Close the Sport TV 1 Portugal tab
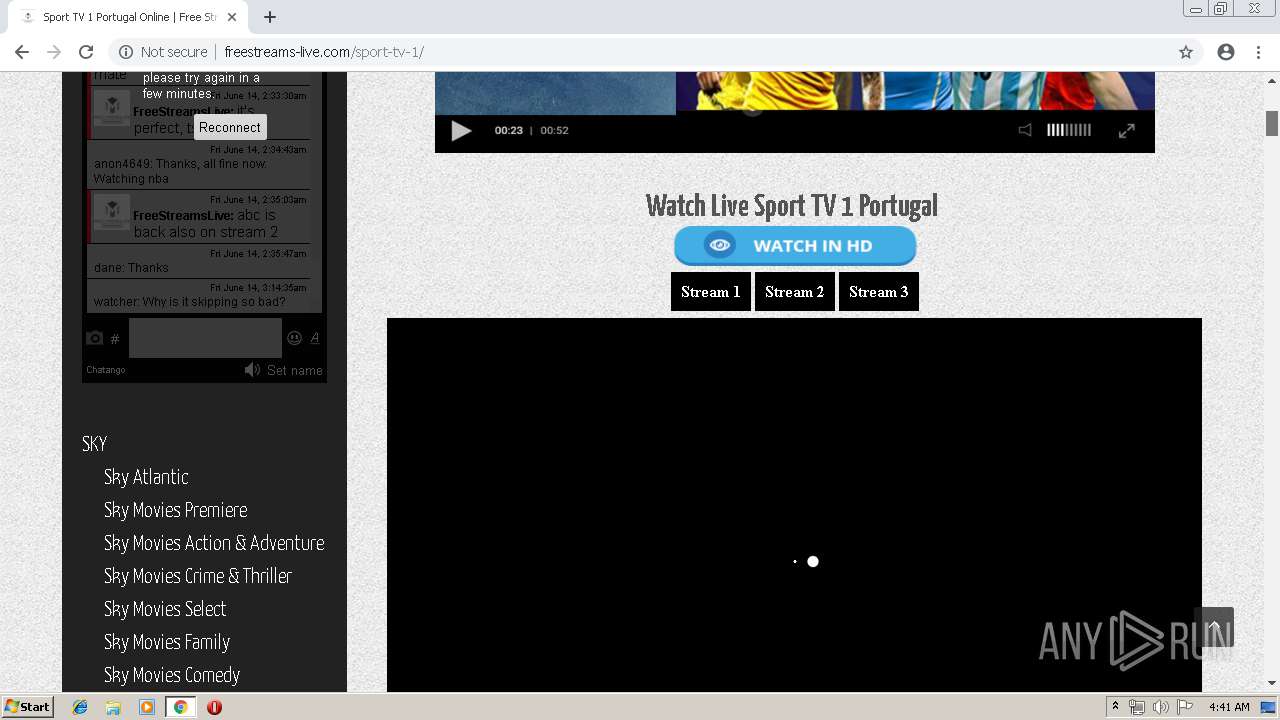This screenshot has width=1280, height=720. pos(232,17)
